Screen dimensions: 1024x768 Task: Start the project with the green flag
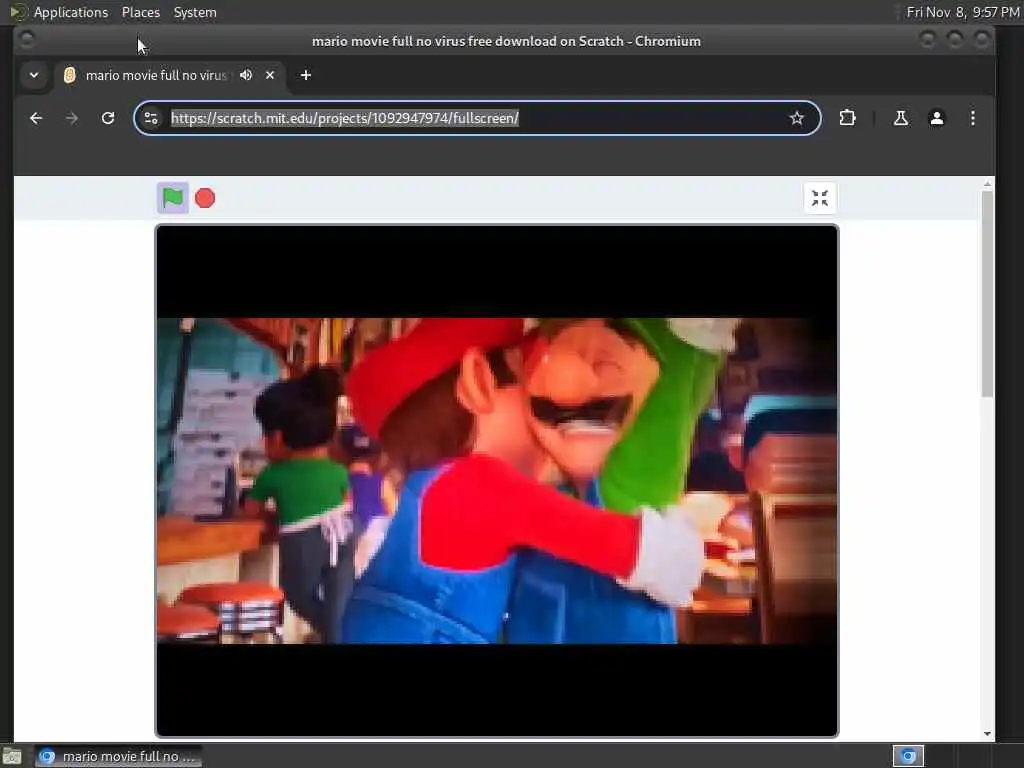172,198
